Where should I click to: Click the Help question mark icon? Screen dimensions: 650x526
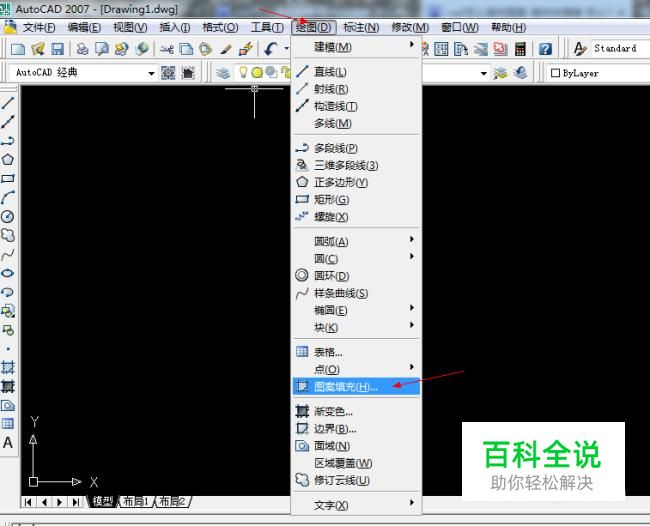[x=545, y=49]
